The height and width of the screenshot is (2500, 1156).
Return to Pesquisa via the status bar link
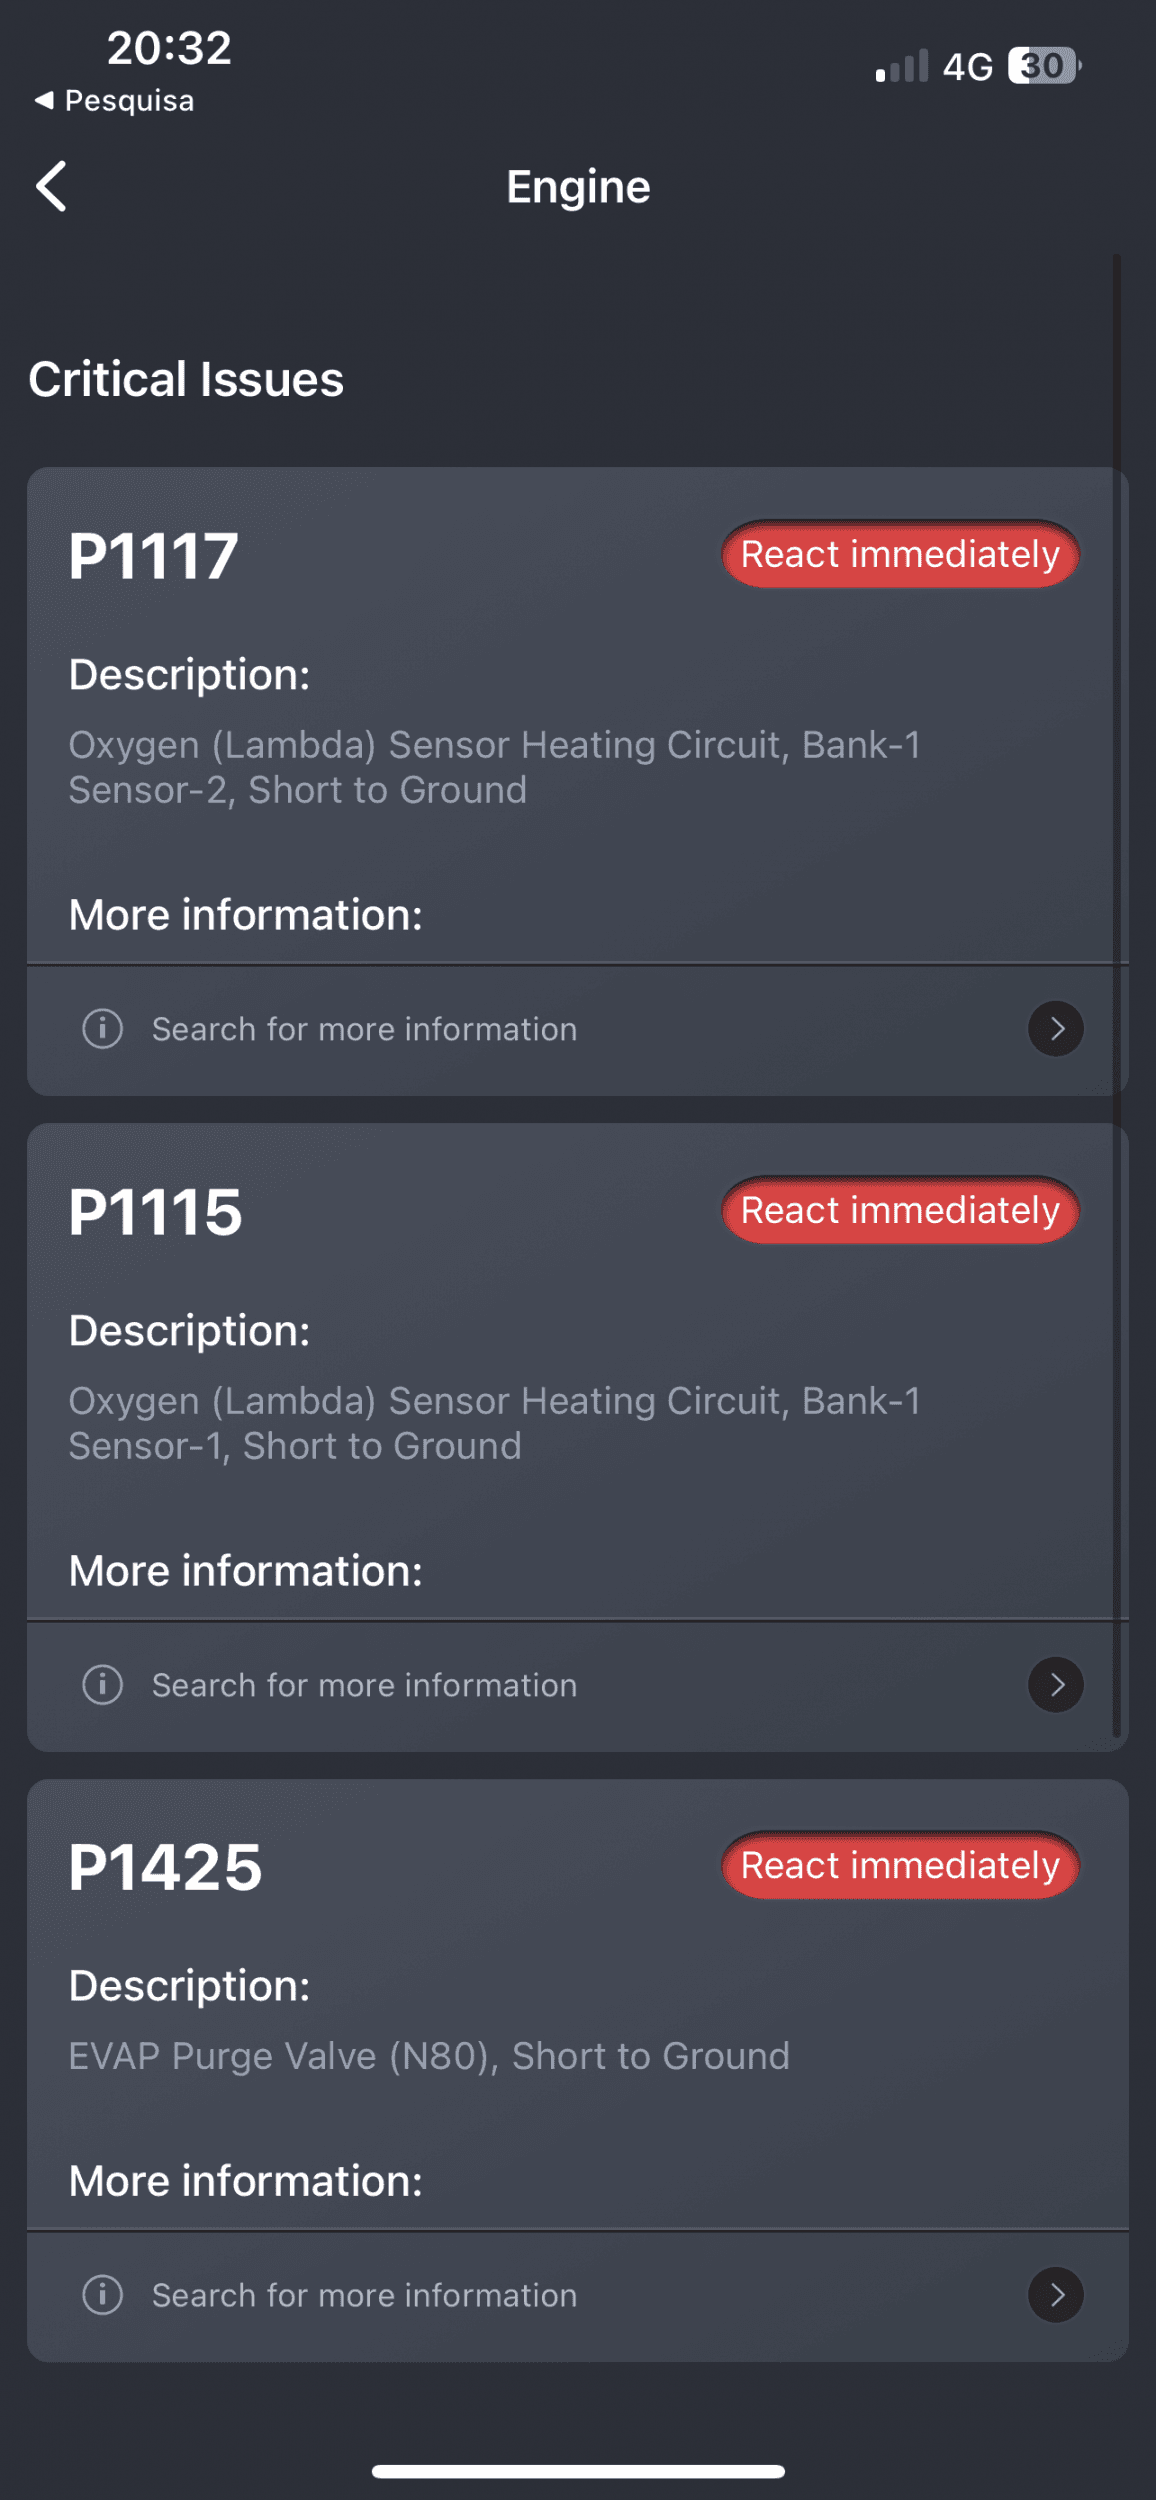pos(114,101)
